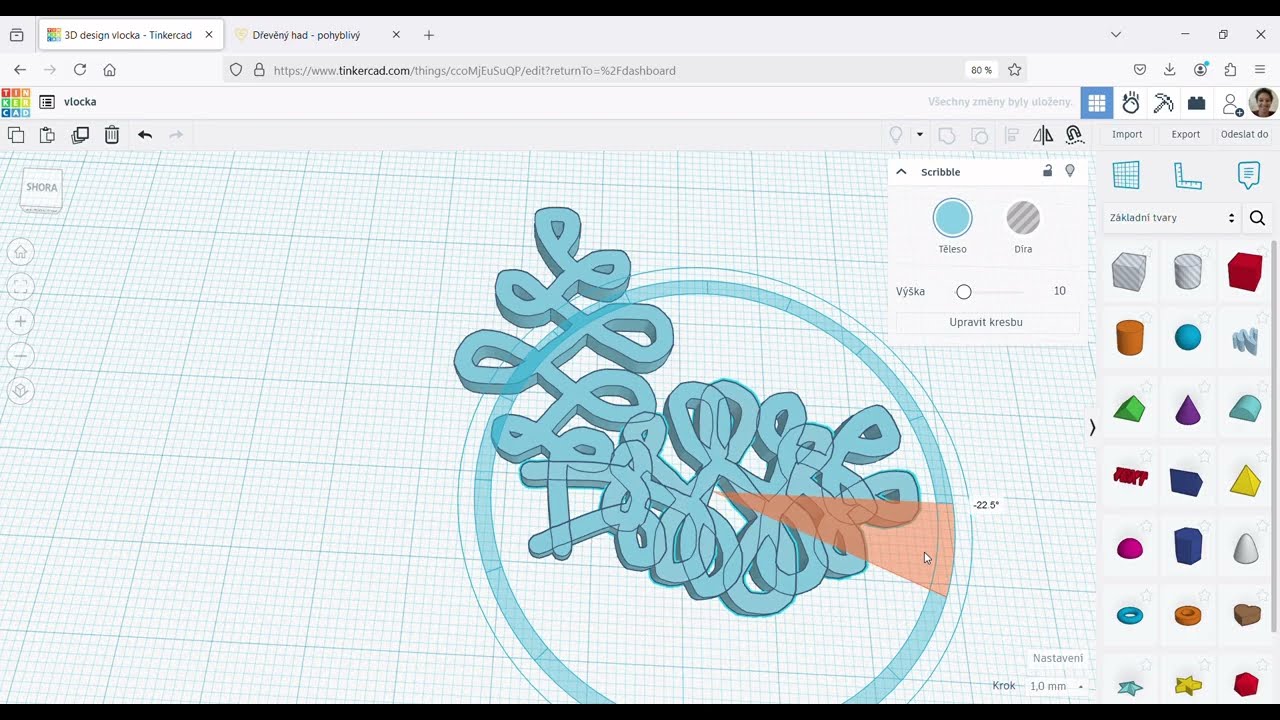Pick the blue sphere shape
The width and height of the screenshot is (1280, 720).
pyautogui.click(x=1188, y=338)
